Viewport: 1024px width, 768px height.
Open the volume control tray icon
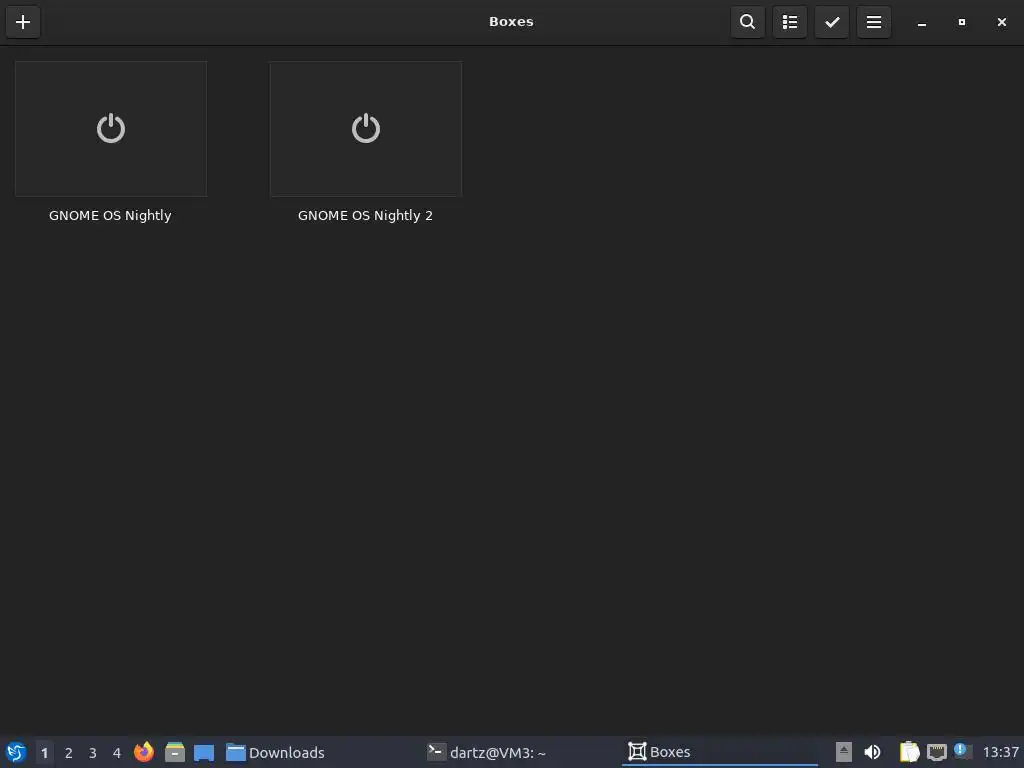tap(872, 752)
